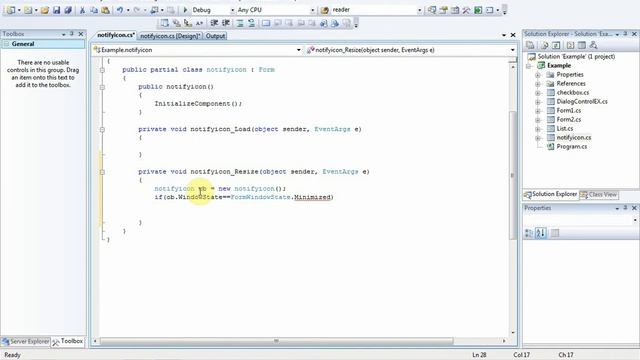Image resolution: width=640 pixels, height=360 pixels.
Task: Collapse the notifyicon_Load method outline
Action: coord(102,130)
